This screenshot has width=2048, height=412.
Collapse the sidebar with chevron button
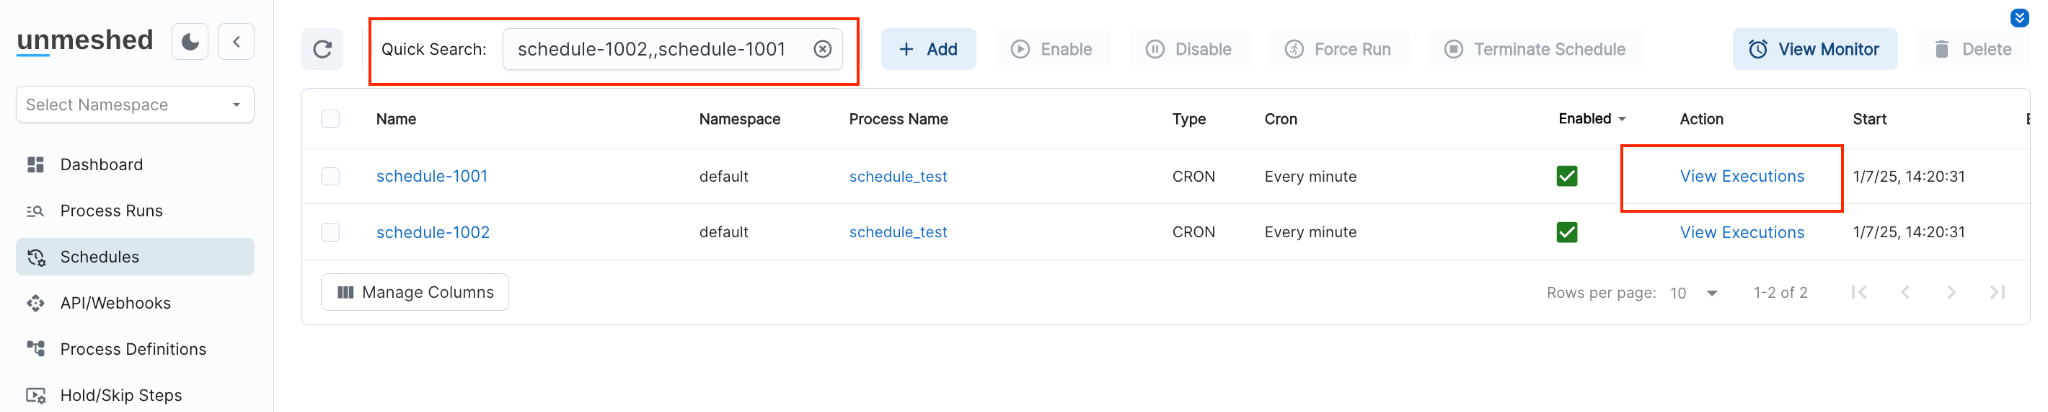pos(237,42)
